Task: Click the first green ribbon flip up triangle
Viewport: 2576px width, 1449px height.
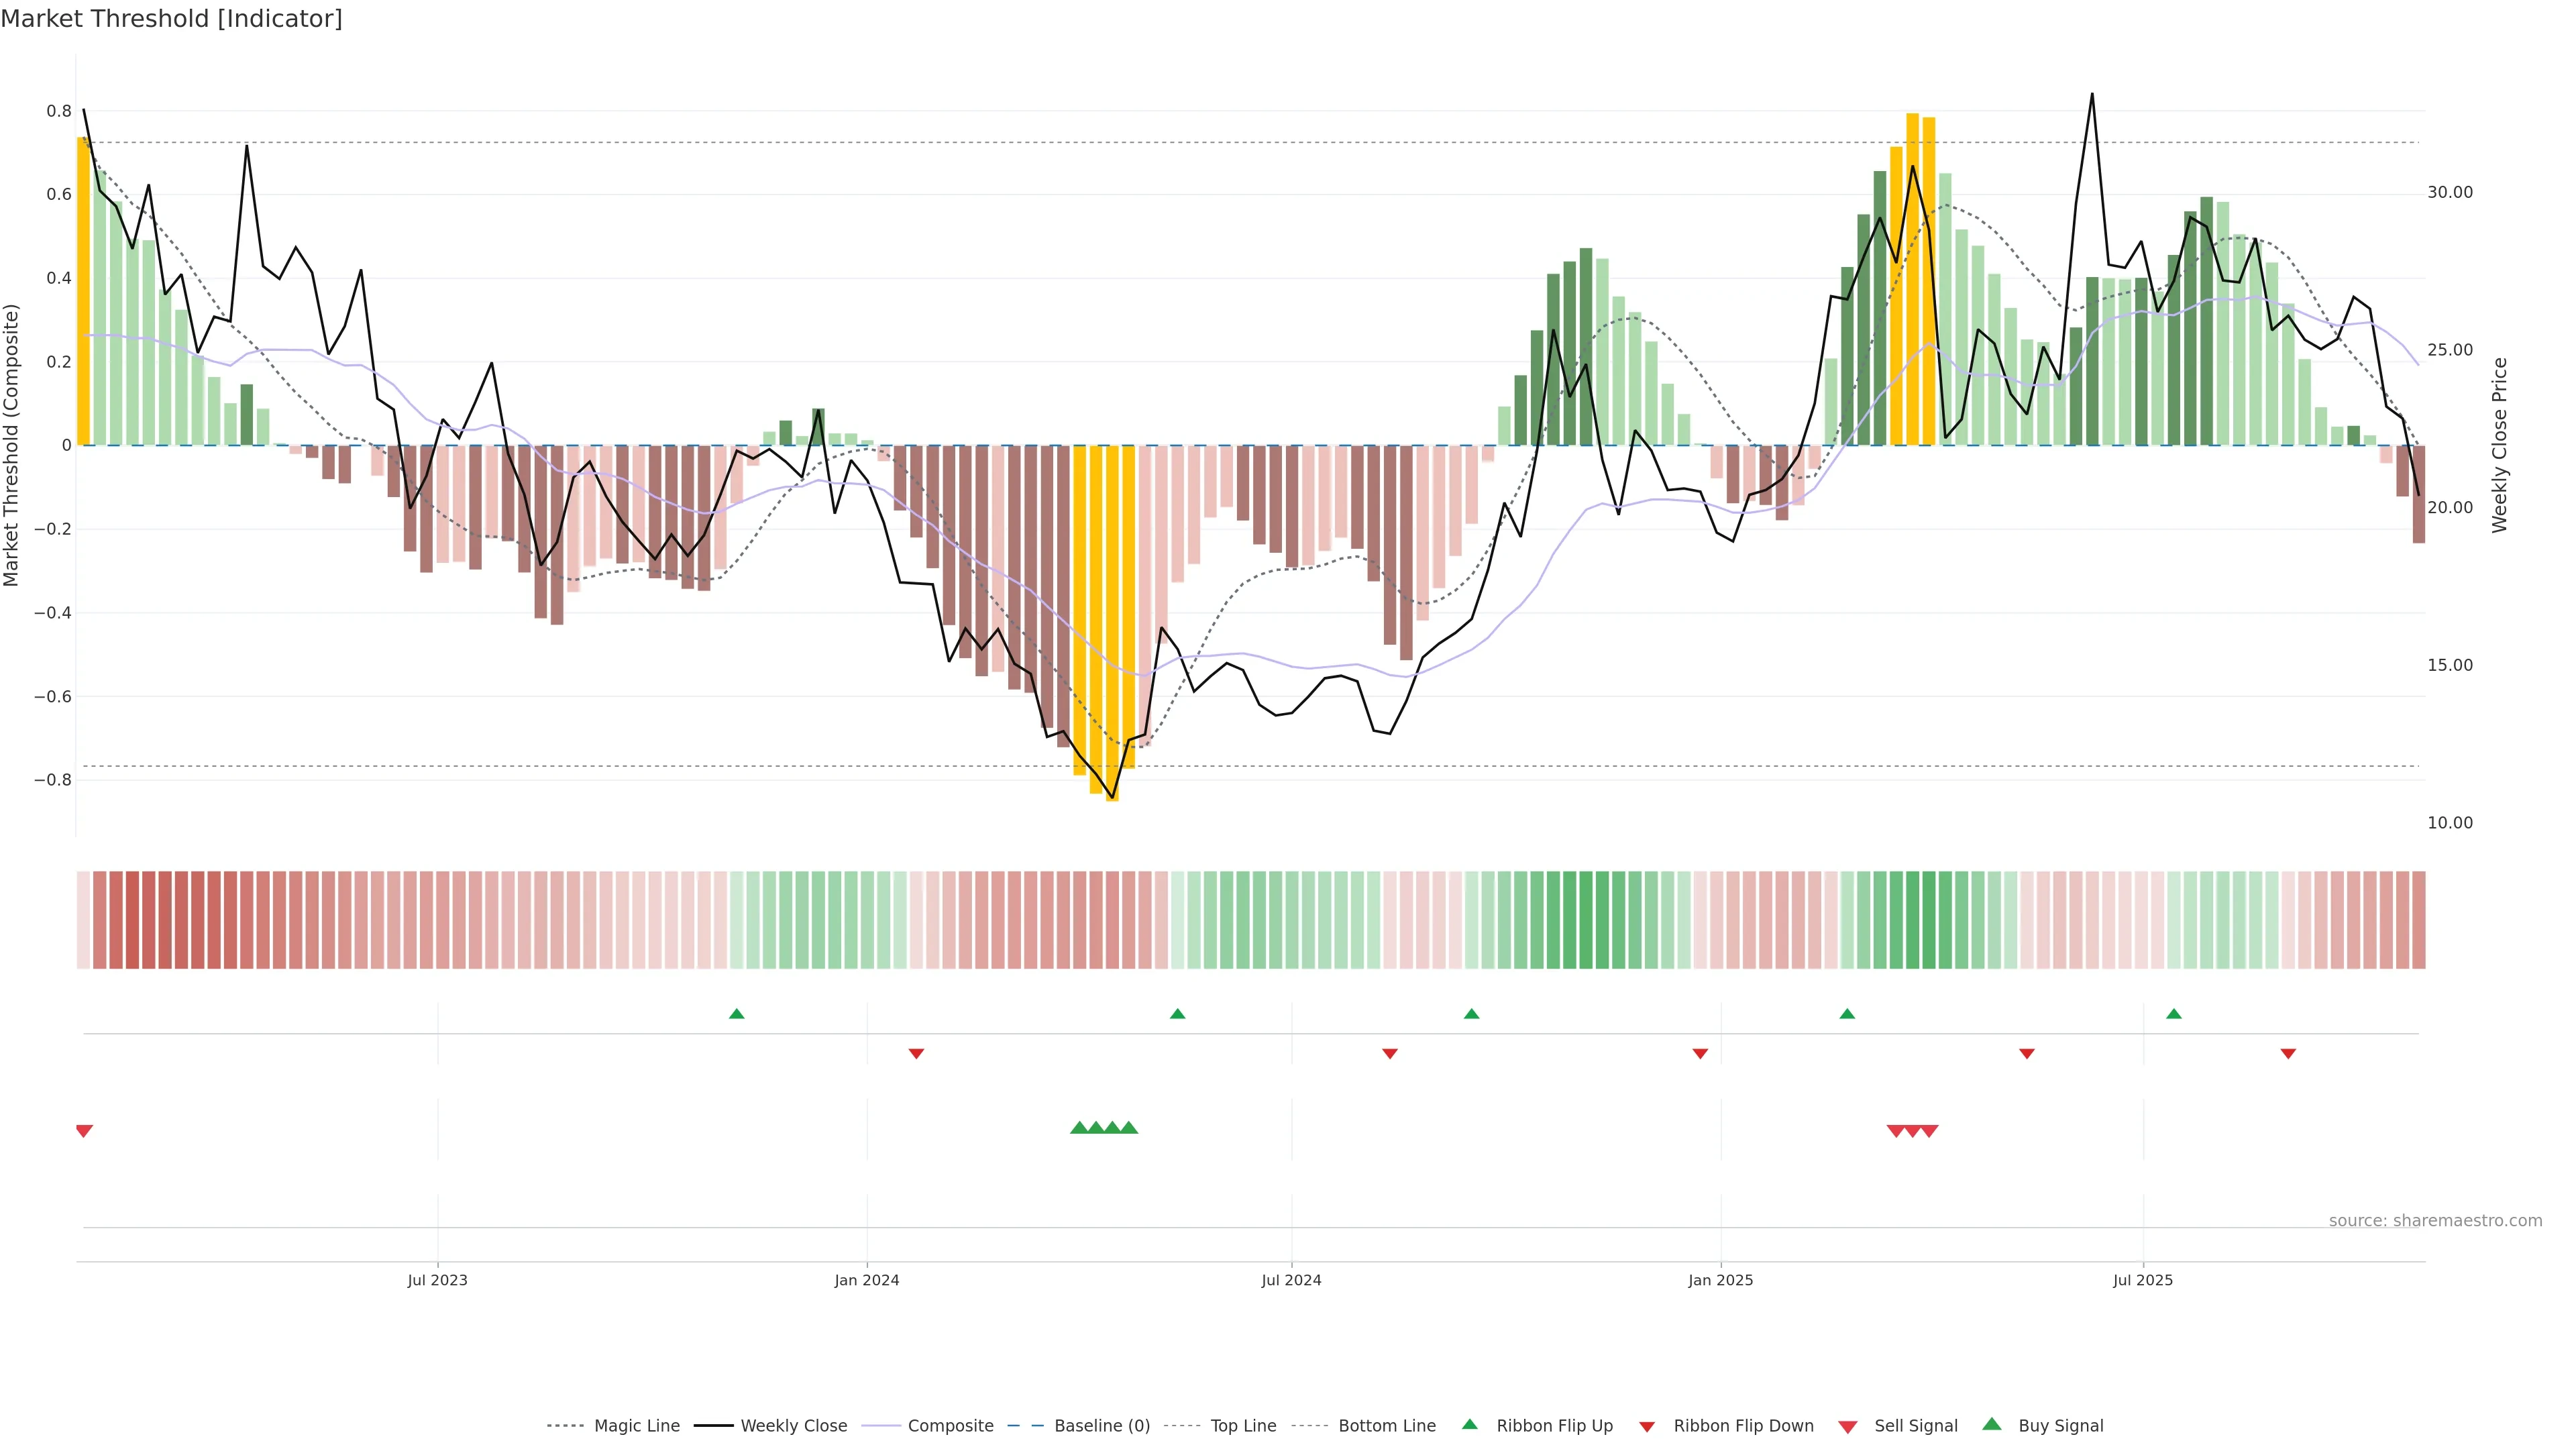Action: click(x=737, y=1014)
